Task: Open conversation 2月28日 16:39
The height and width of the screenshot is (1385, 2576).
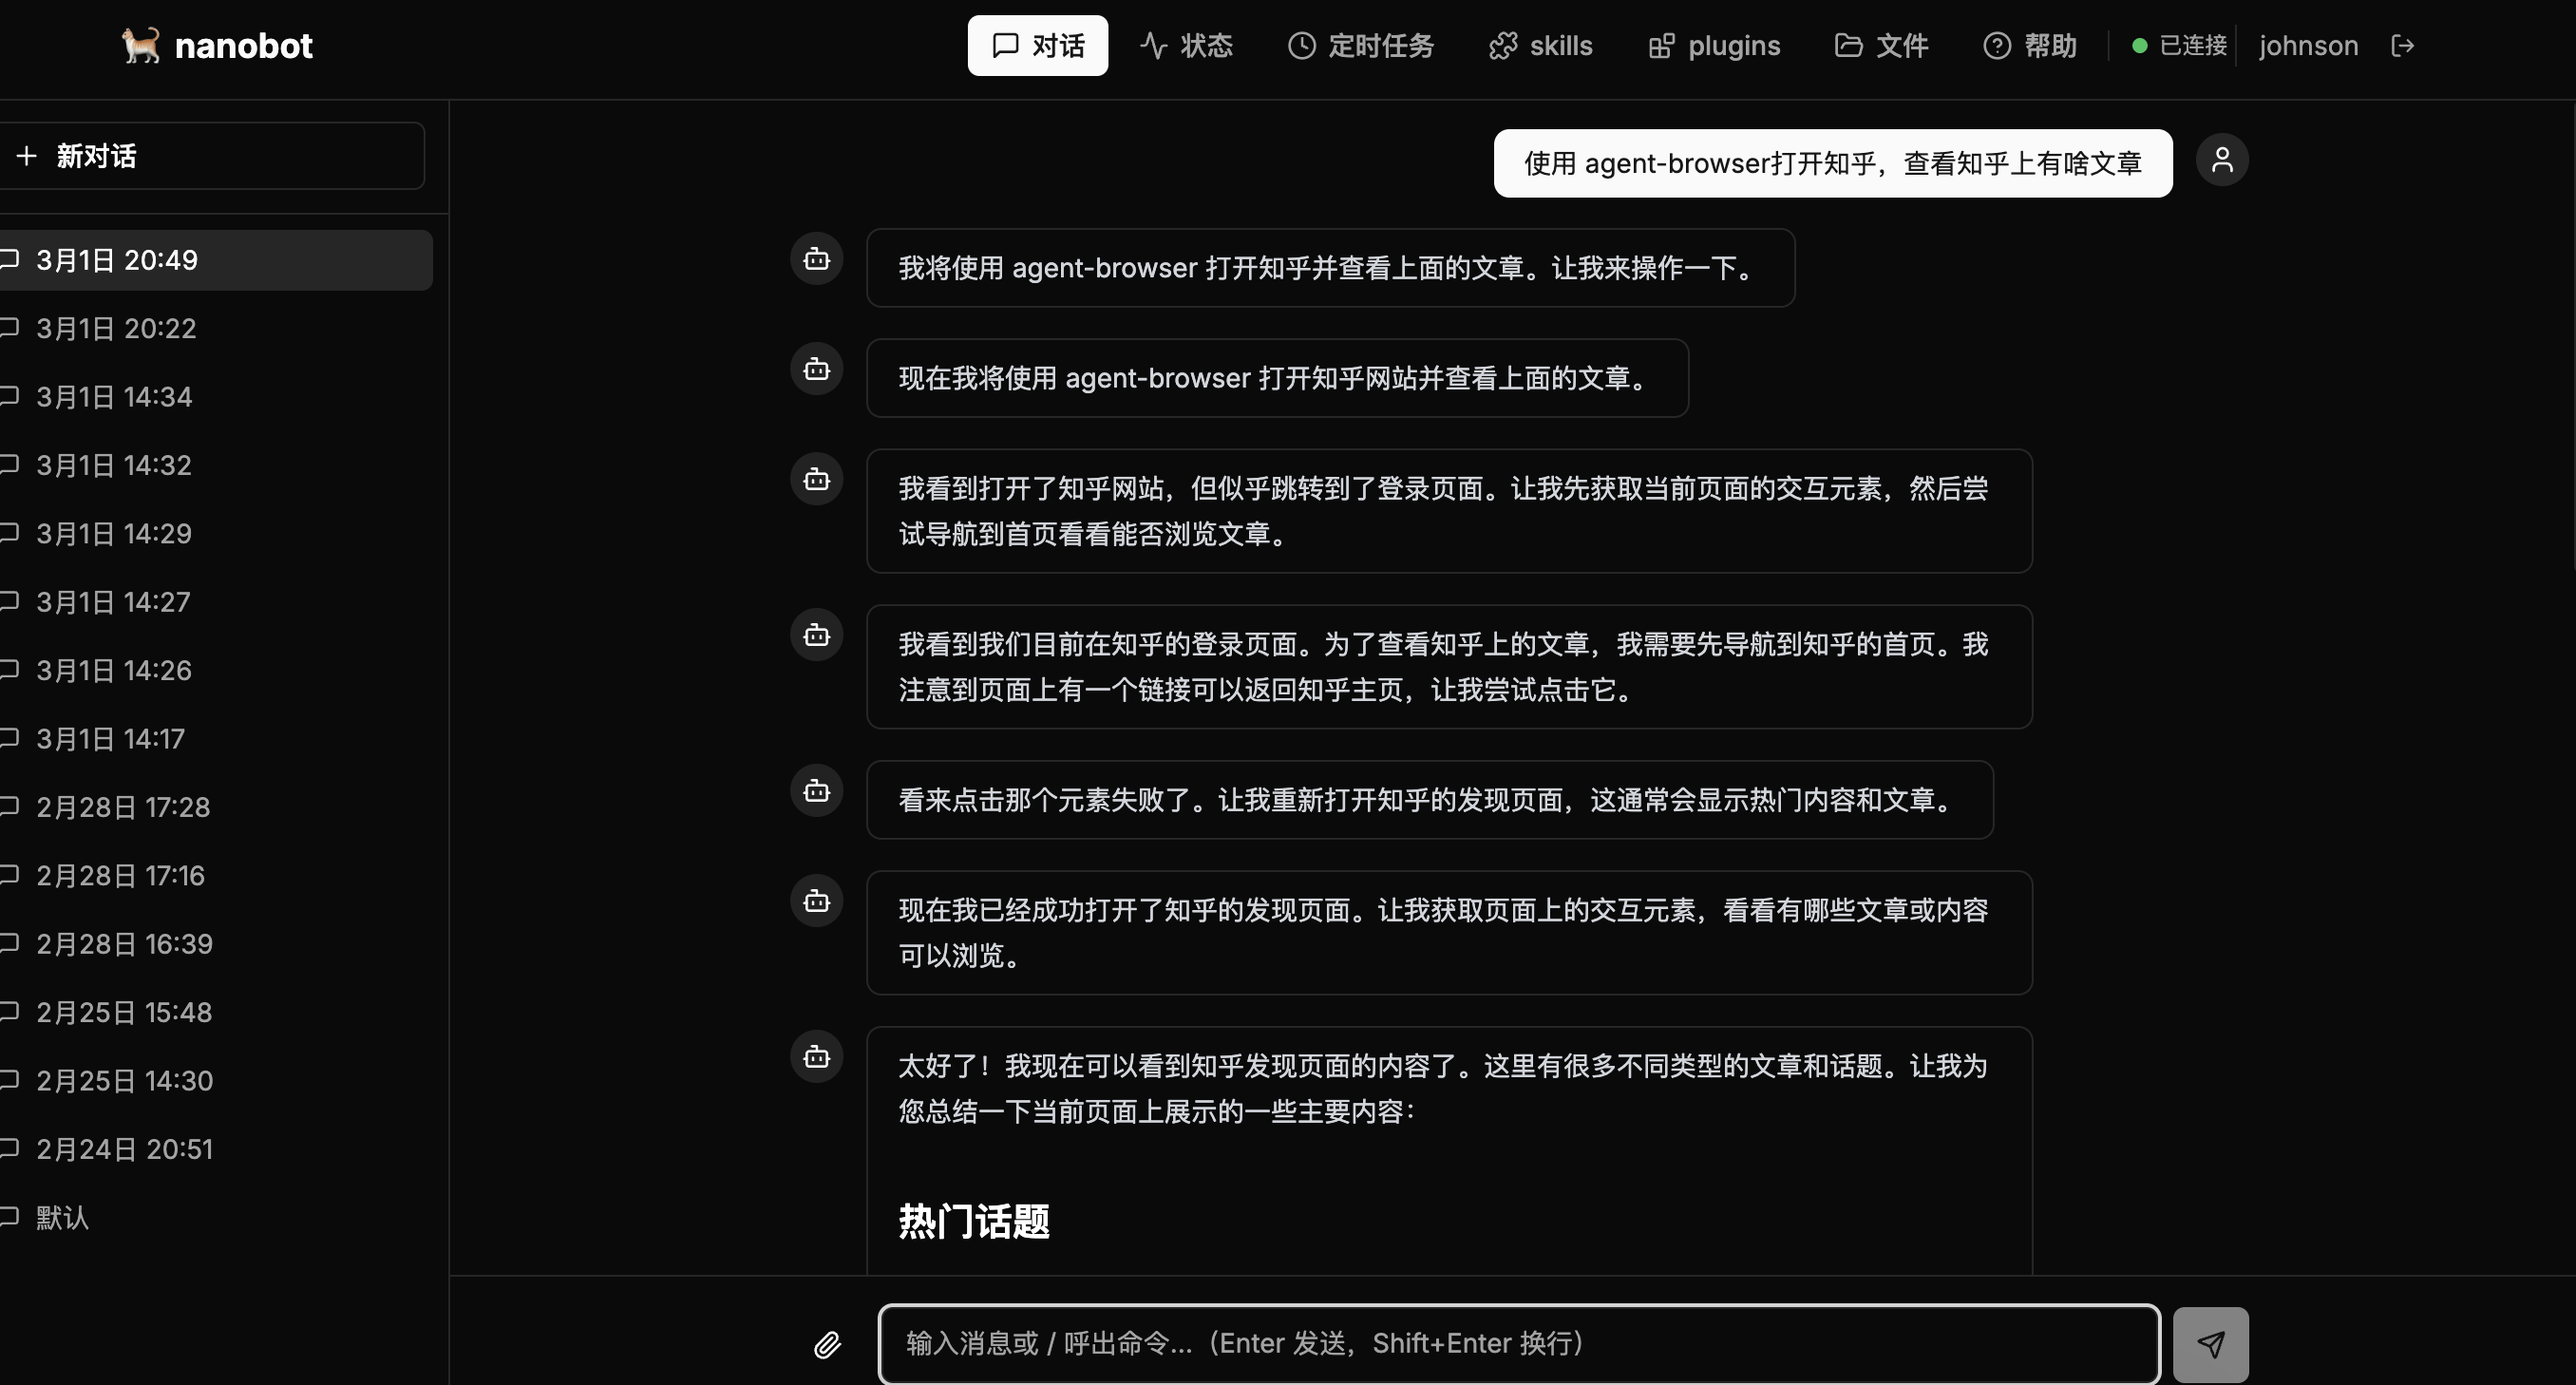Action: pos(216,944)
